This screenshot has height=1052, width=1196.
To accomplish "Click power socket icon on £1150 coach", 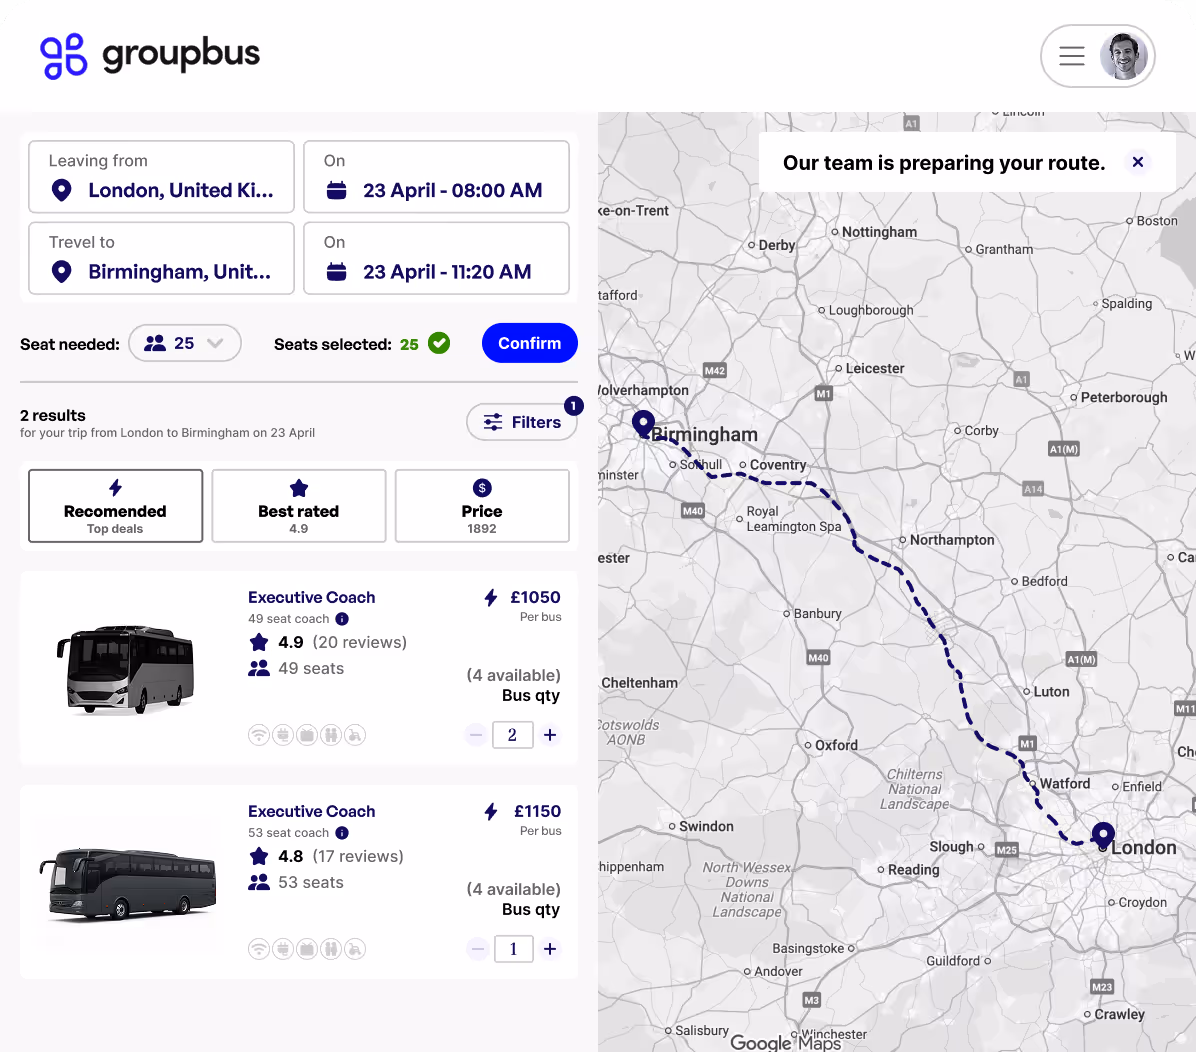I will (283, 949).
